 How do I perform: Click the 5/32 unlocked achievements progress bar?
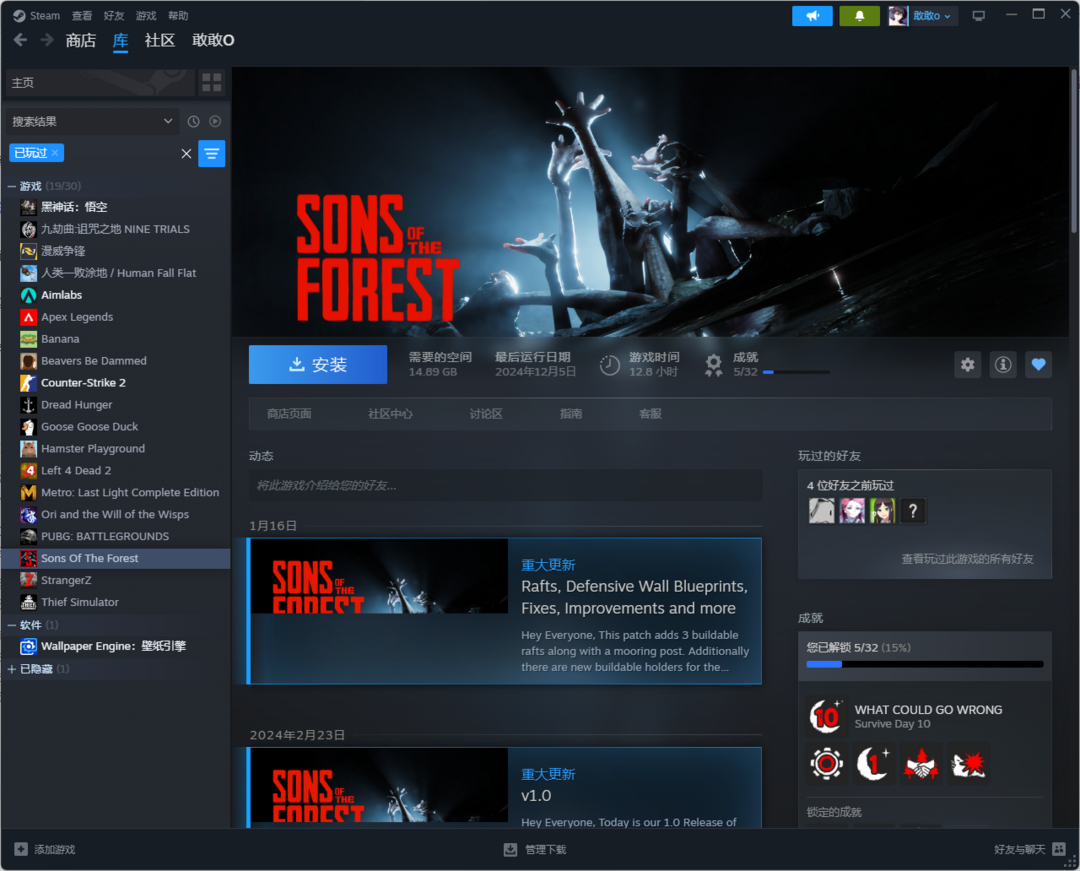click(925, 664)
